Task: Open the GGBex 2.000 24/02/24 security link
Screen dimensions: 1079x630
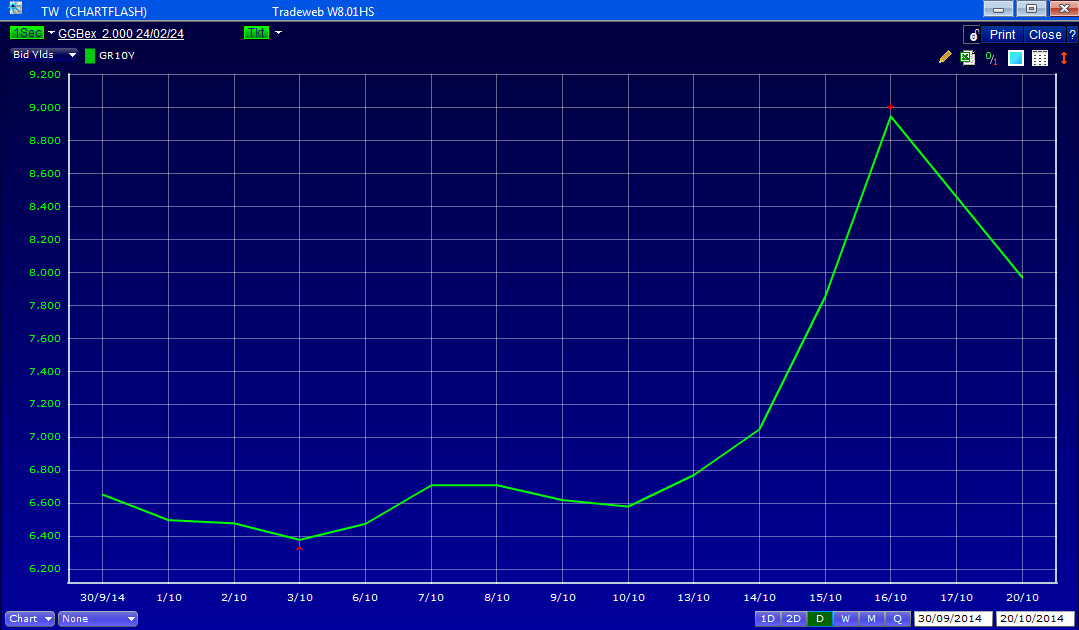Action: pyautogui.click(x=121, y=34)
